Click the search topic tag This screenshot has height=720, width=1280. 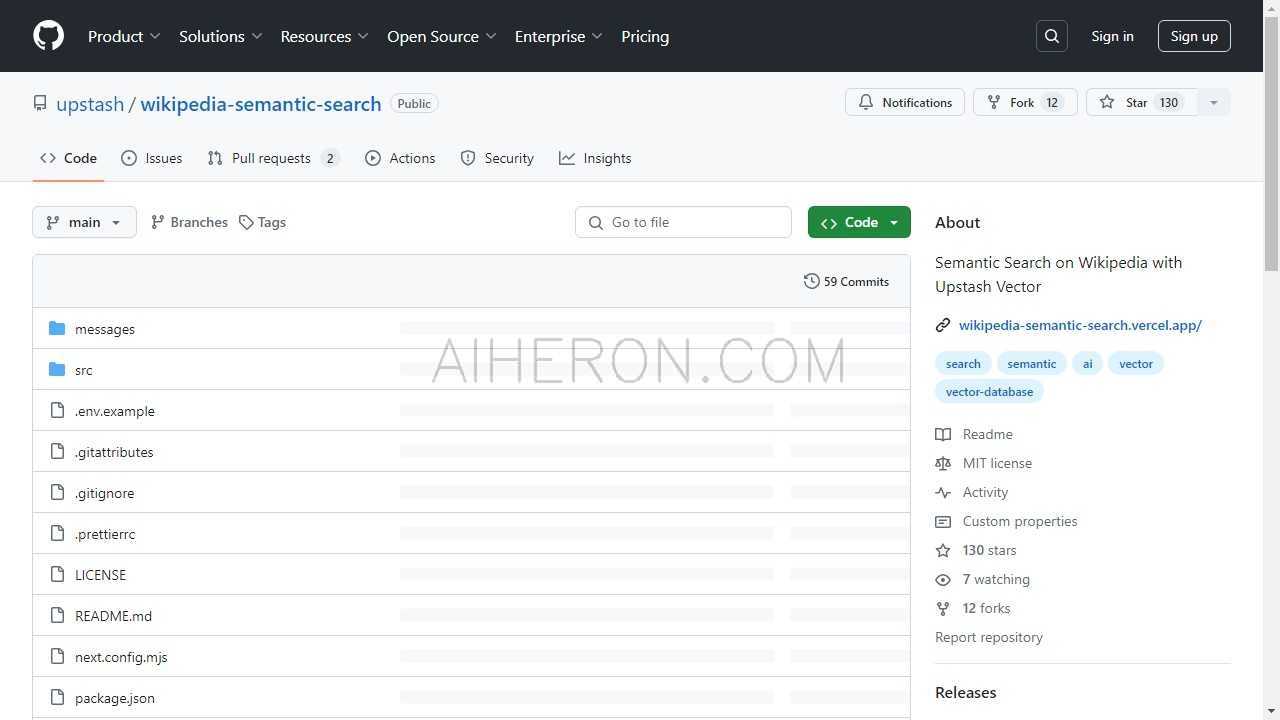(963, 363)
